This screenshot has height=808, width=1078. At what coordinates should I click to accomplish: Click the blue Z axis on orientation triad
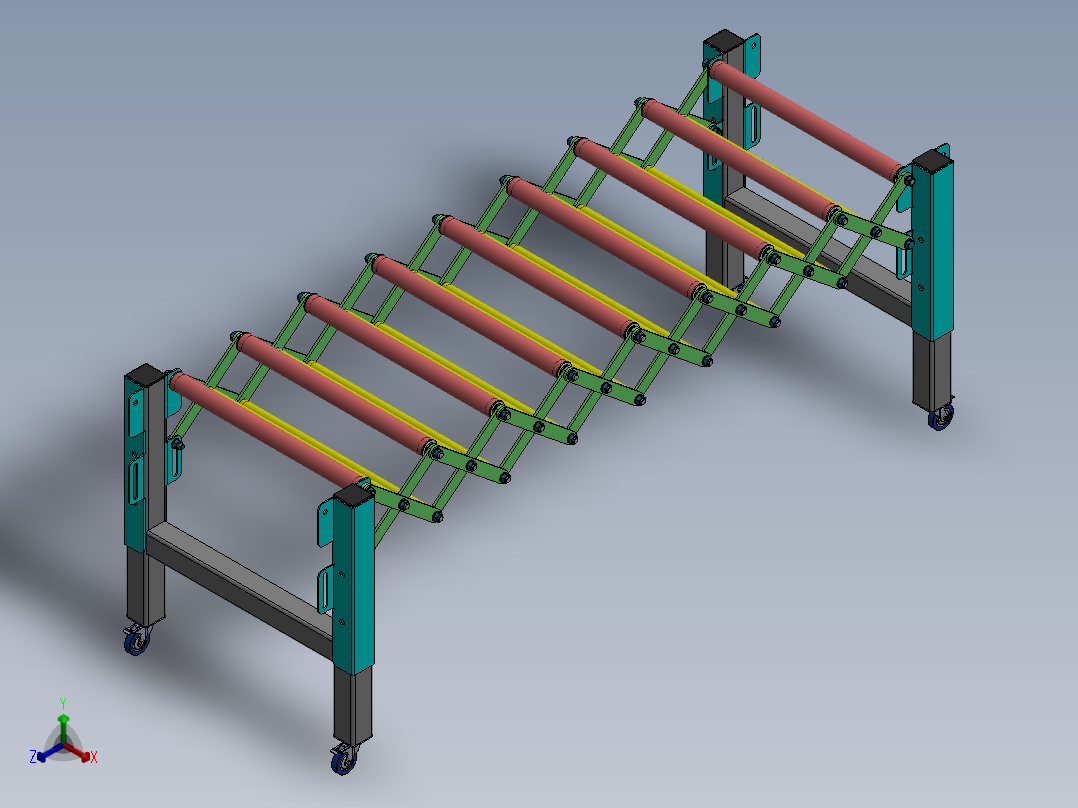click(50, 752)
